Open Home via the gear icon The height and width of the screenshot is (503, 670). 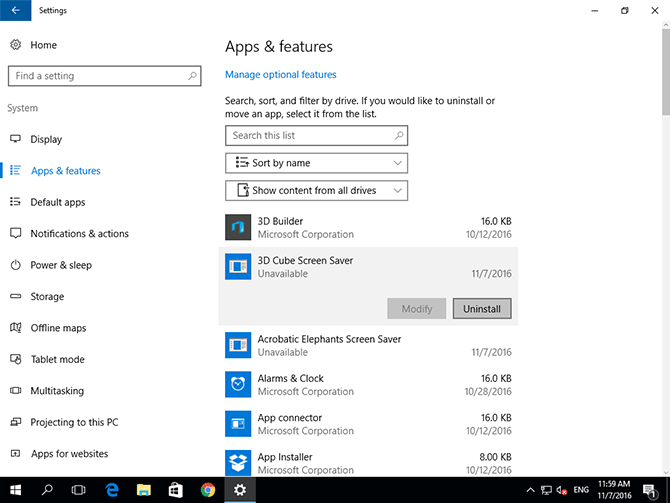16,45
